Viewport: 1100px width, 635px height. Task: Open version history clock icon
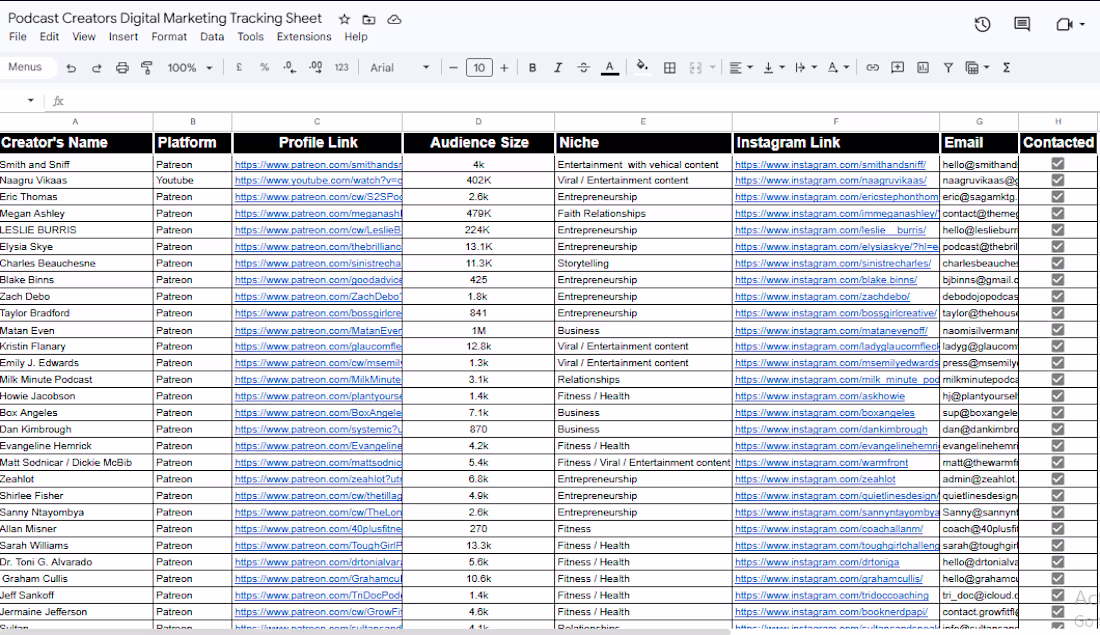tap(982, 25)
